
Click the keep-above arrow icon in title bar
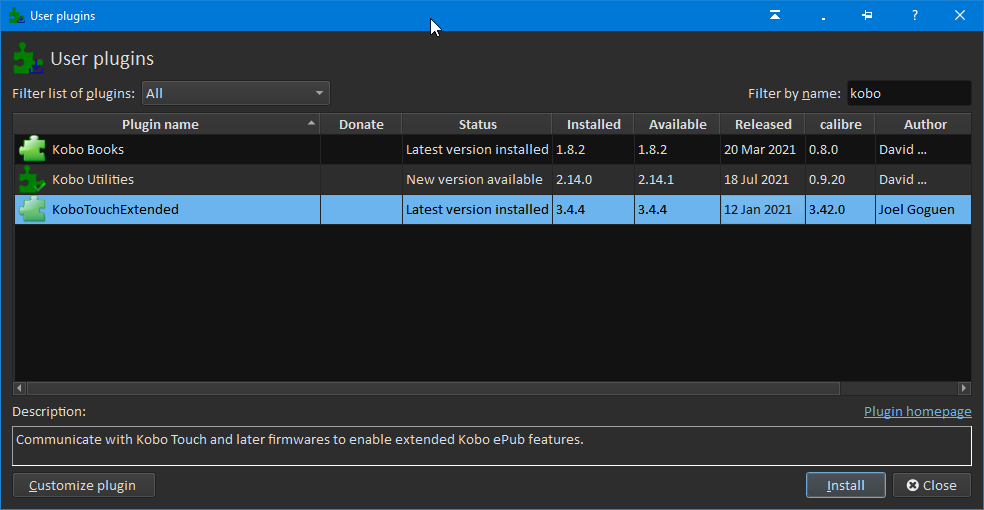click(x=775, y=15)
